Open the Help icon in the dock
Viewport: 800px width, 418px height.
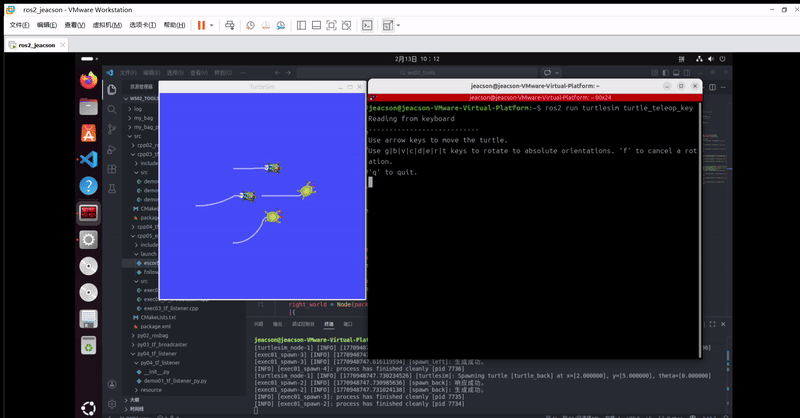coord(88,186)
